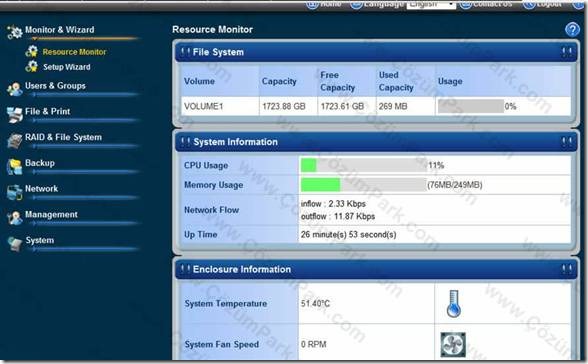The image size is (588, 364).
Task: Click the System Temperature row label
Action: coord(226,304)
